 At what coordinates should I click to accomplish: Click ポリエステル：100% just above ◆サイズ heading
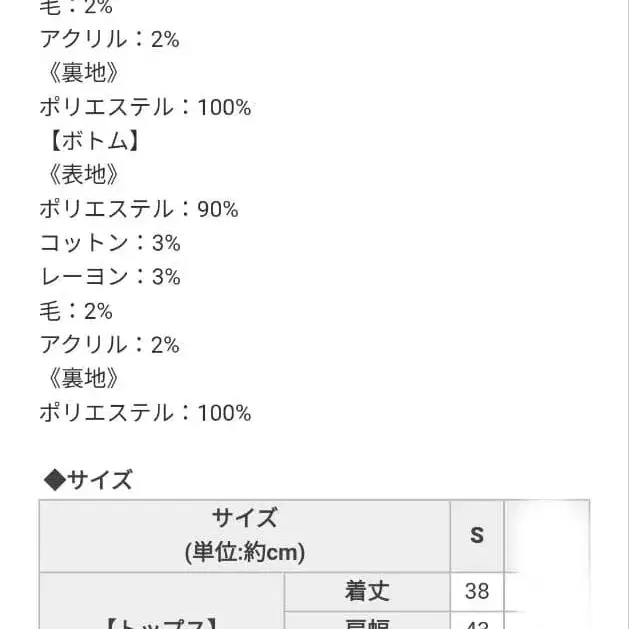(x=145, y=413)
